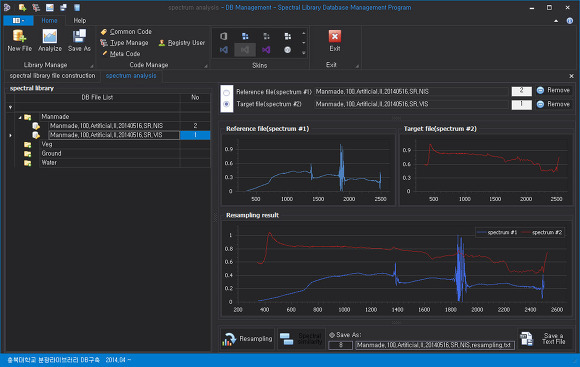Click the red Exit icon
This screenshot has height=367, width=580.
335,36
